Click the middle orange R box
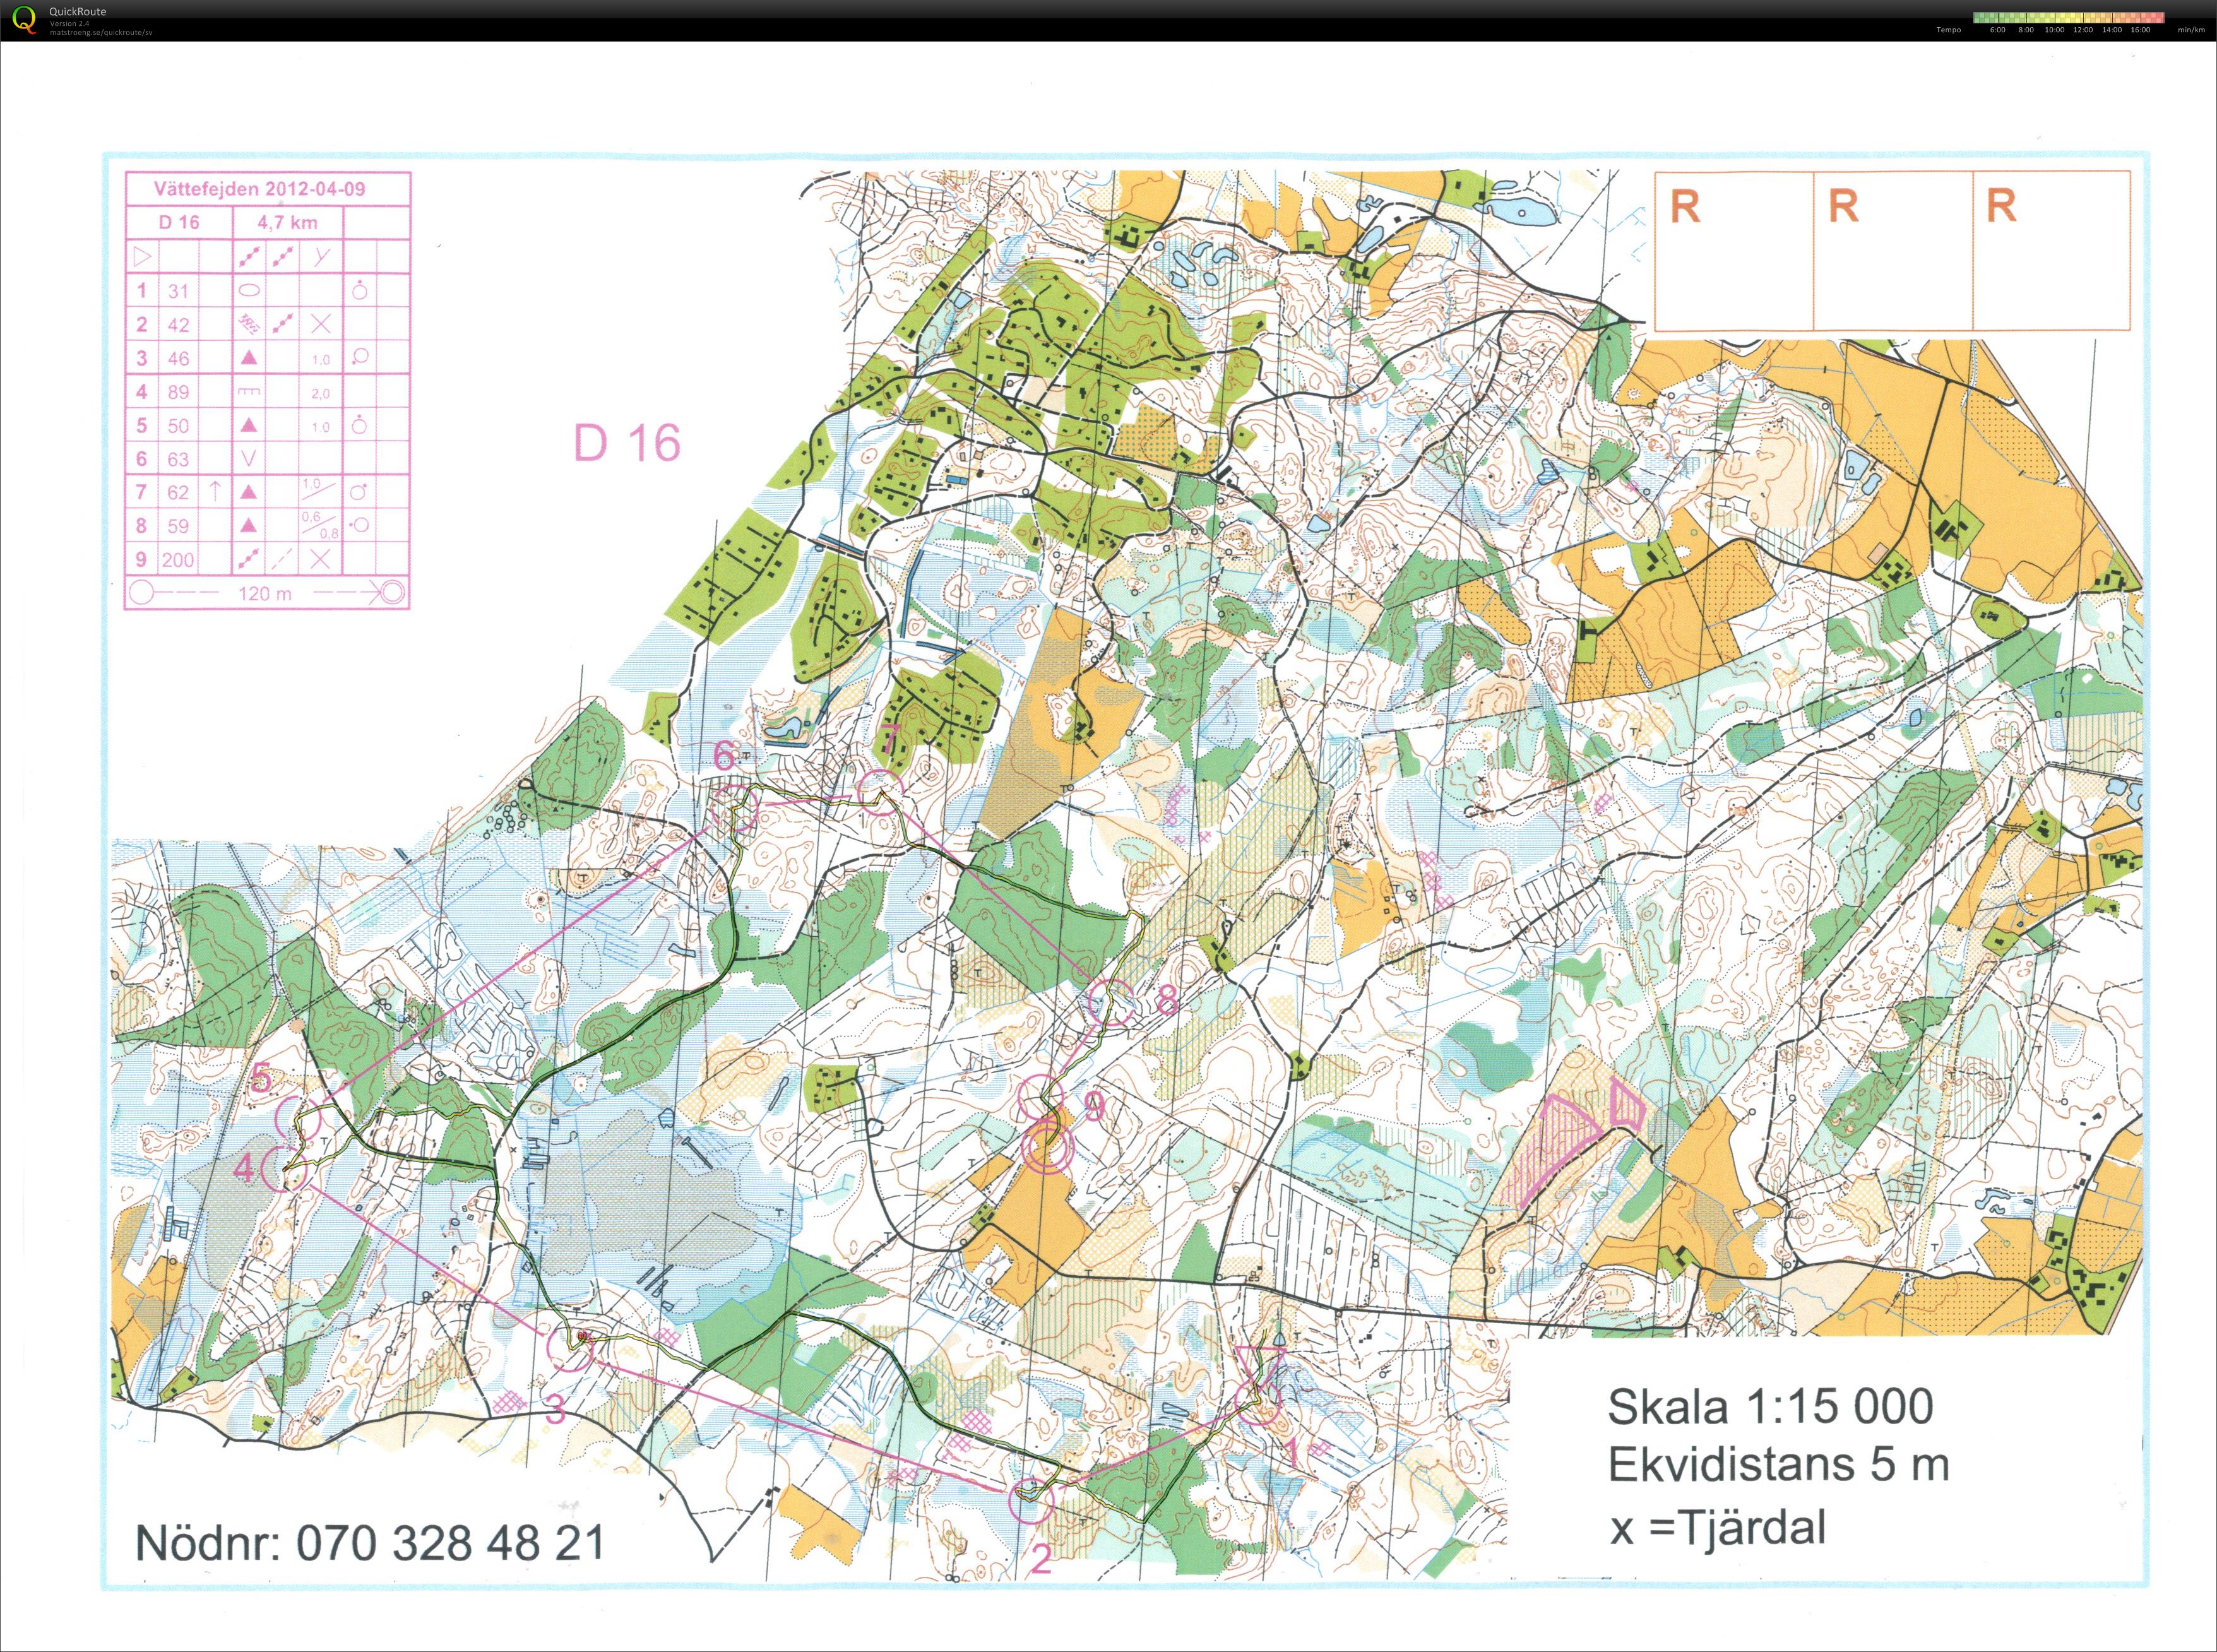The height and width of the screenshot is (1652, 2217). click(x=1892, y=251)
